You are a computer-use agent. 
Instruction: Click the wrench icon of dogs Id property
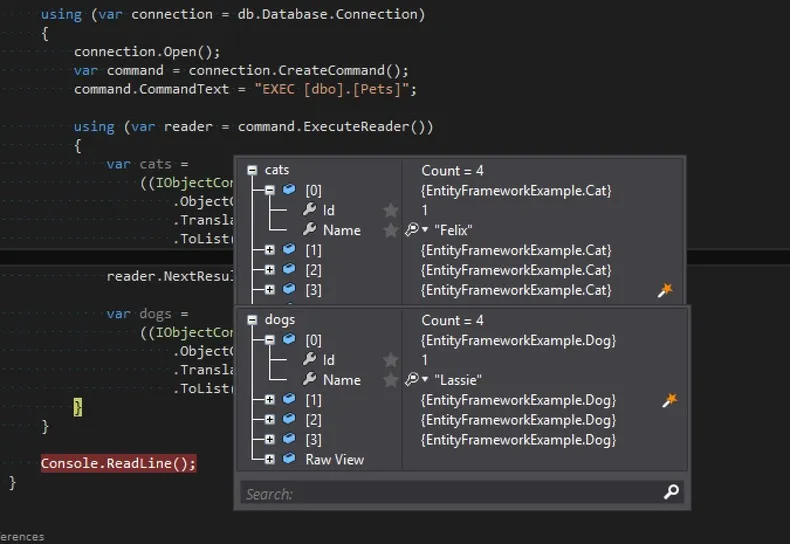click(309, 359)
